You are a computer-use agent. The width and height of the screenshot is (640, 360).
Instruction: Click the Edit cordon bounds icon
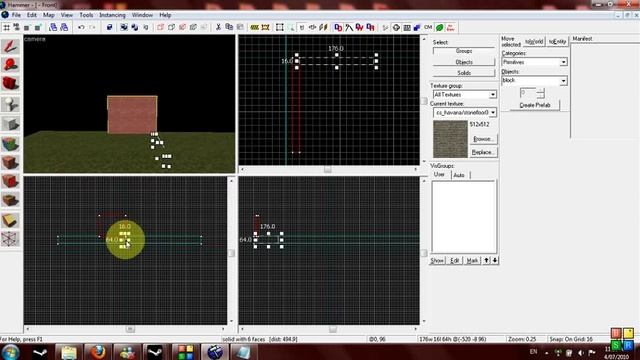[x=265, y=27]
